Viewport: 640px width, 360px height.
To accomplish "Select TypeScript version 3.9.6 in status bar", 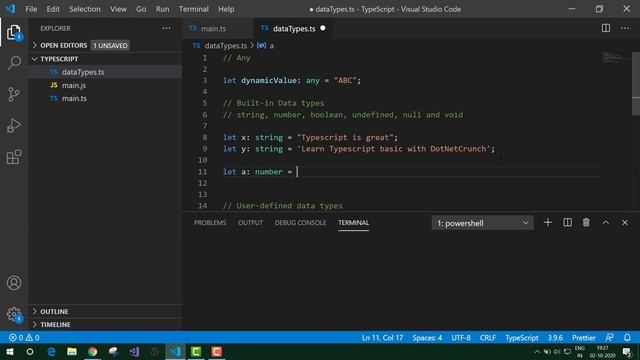I will click(555, 338).
